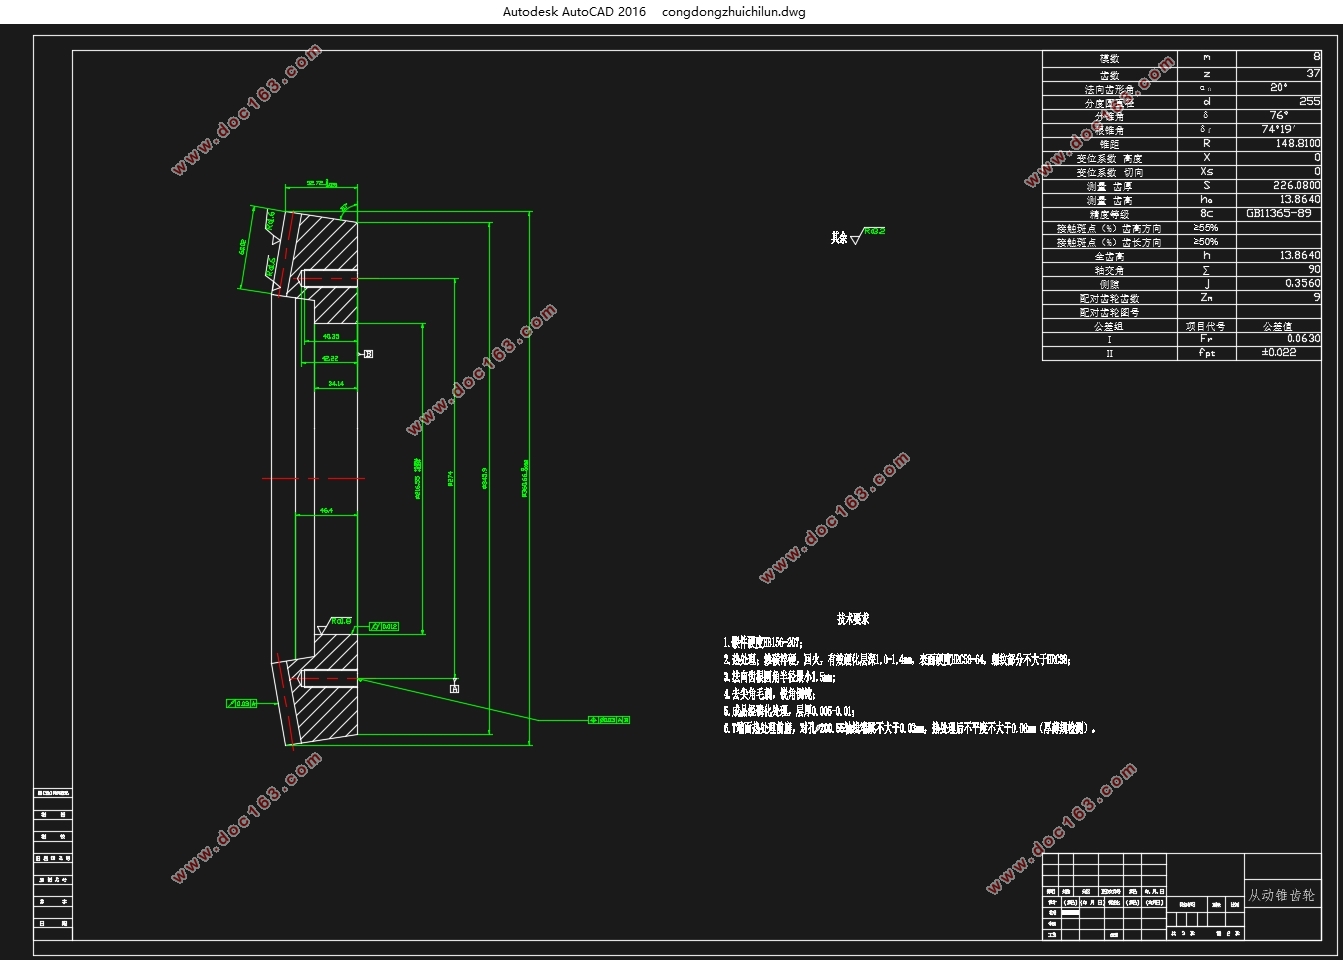Select the position tolerance frame referencing A B
This screenshot has width=1343, height=960.
[x=609, y=720]
